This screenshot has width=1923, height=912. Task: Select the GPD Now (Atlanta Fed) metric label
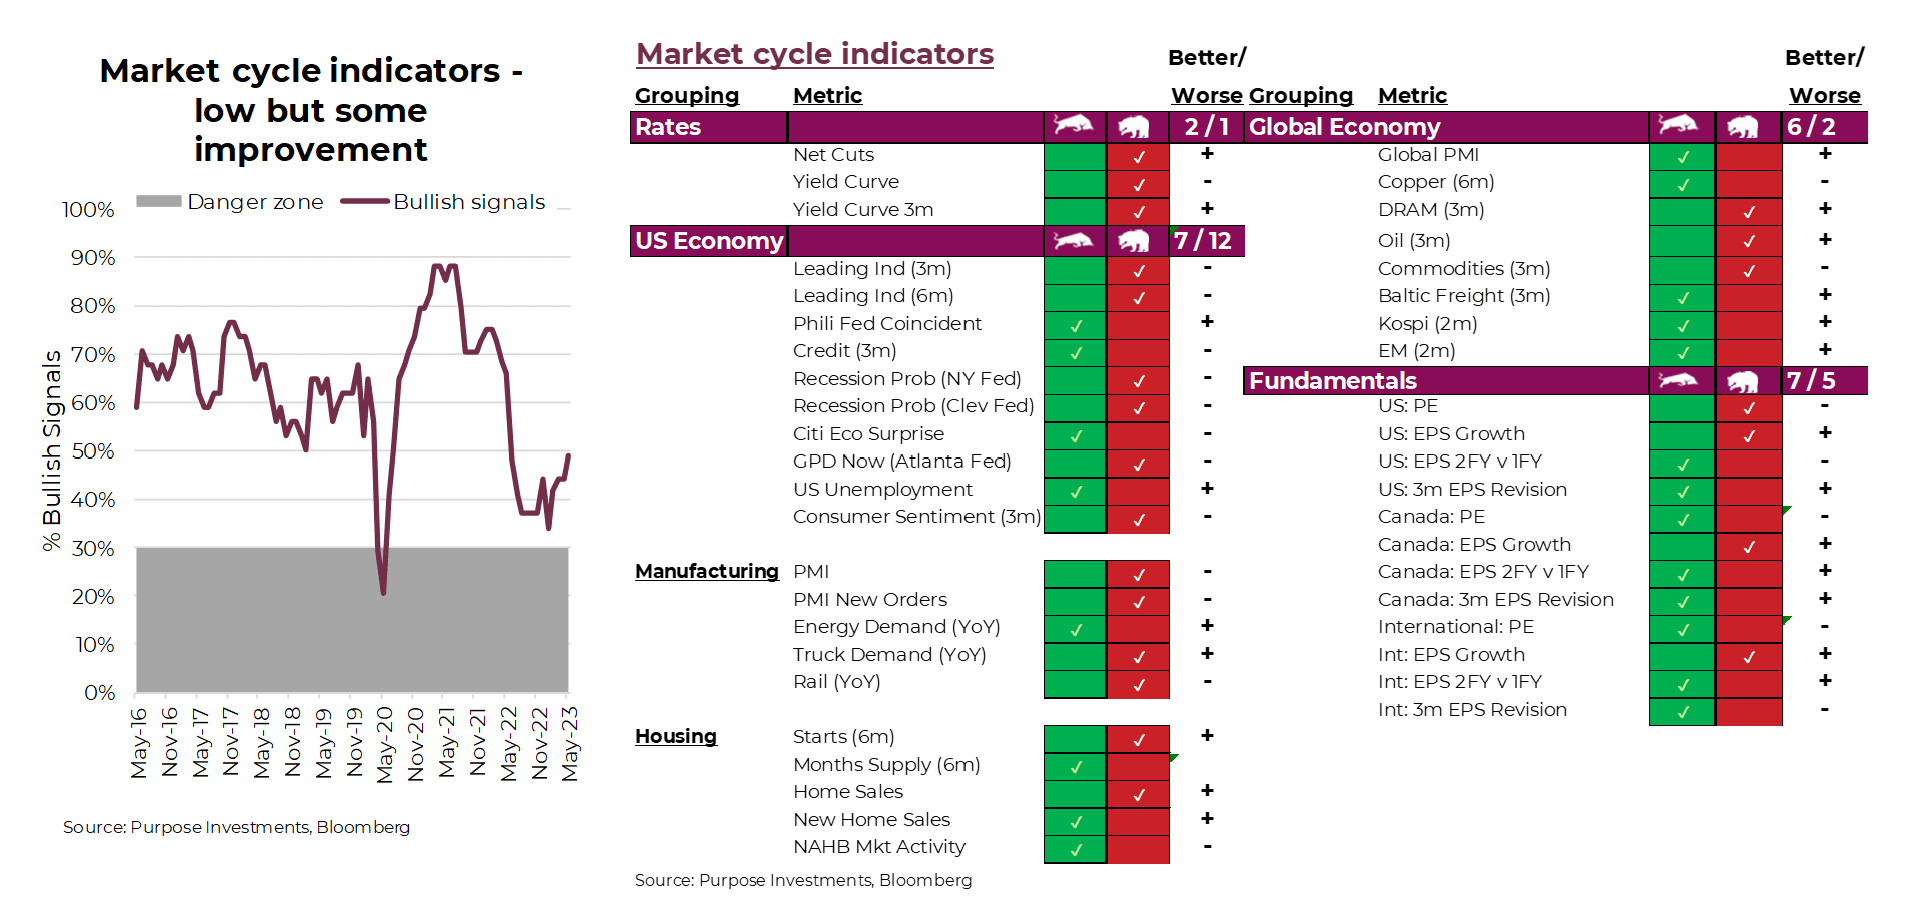click(x=902, y=461)
